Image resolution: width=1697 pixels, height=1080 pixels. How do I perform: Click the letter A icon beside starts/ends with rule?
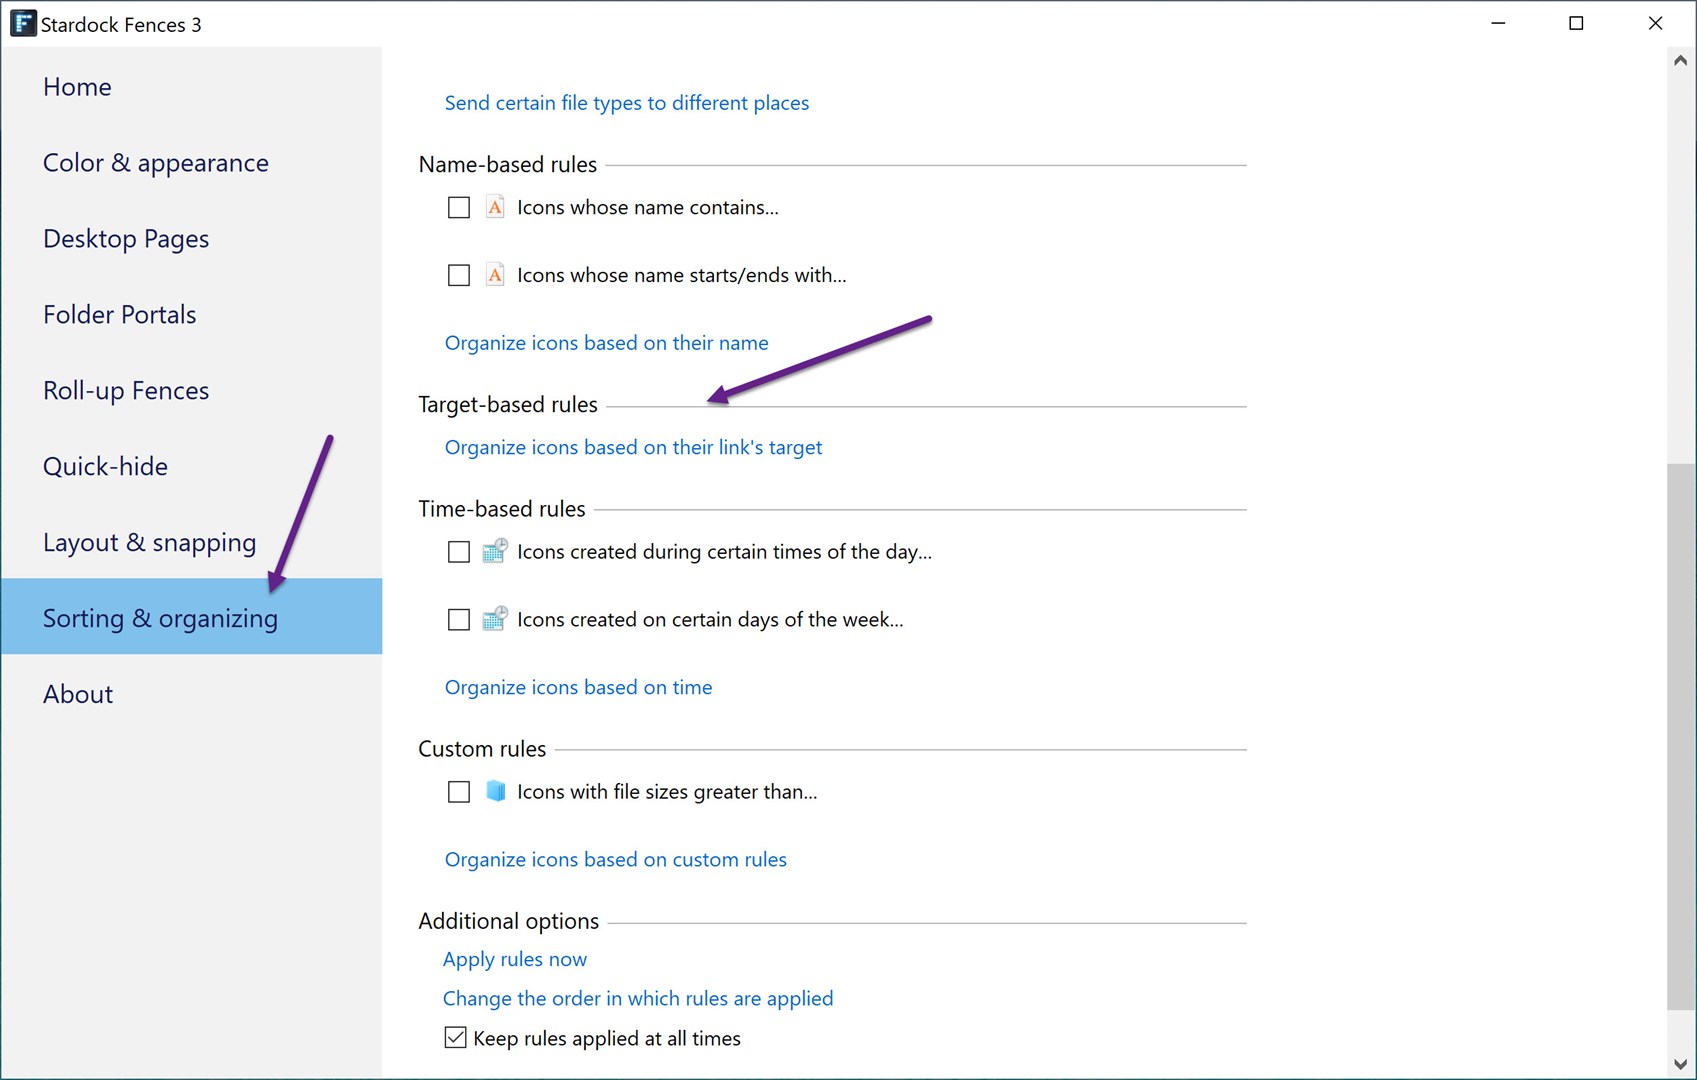pos(495,275)
